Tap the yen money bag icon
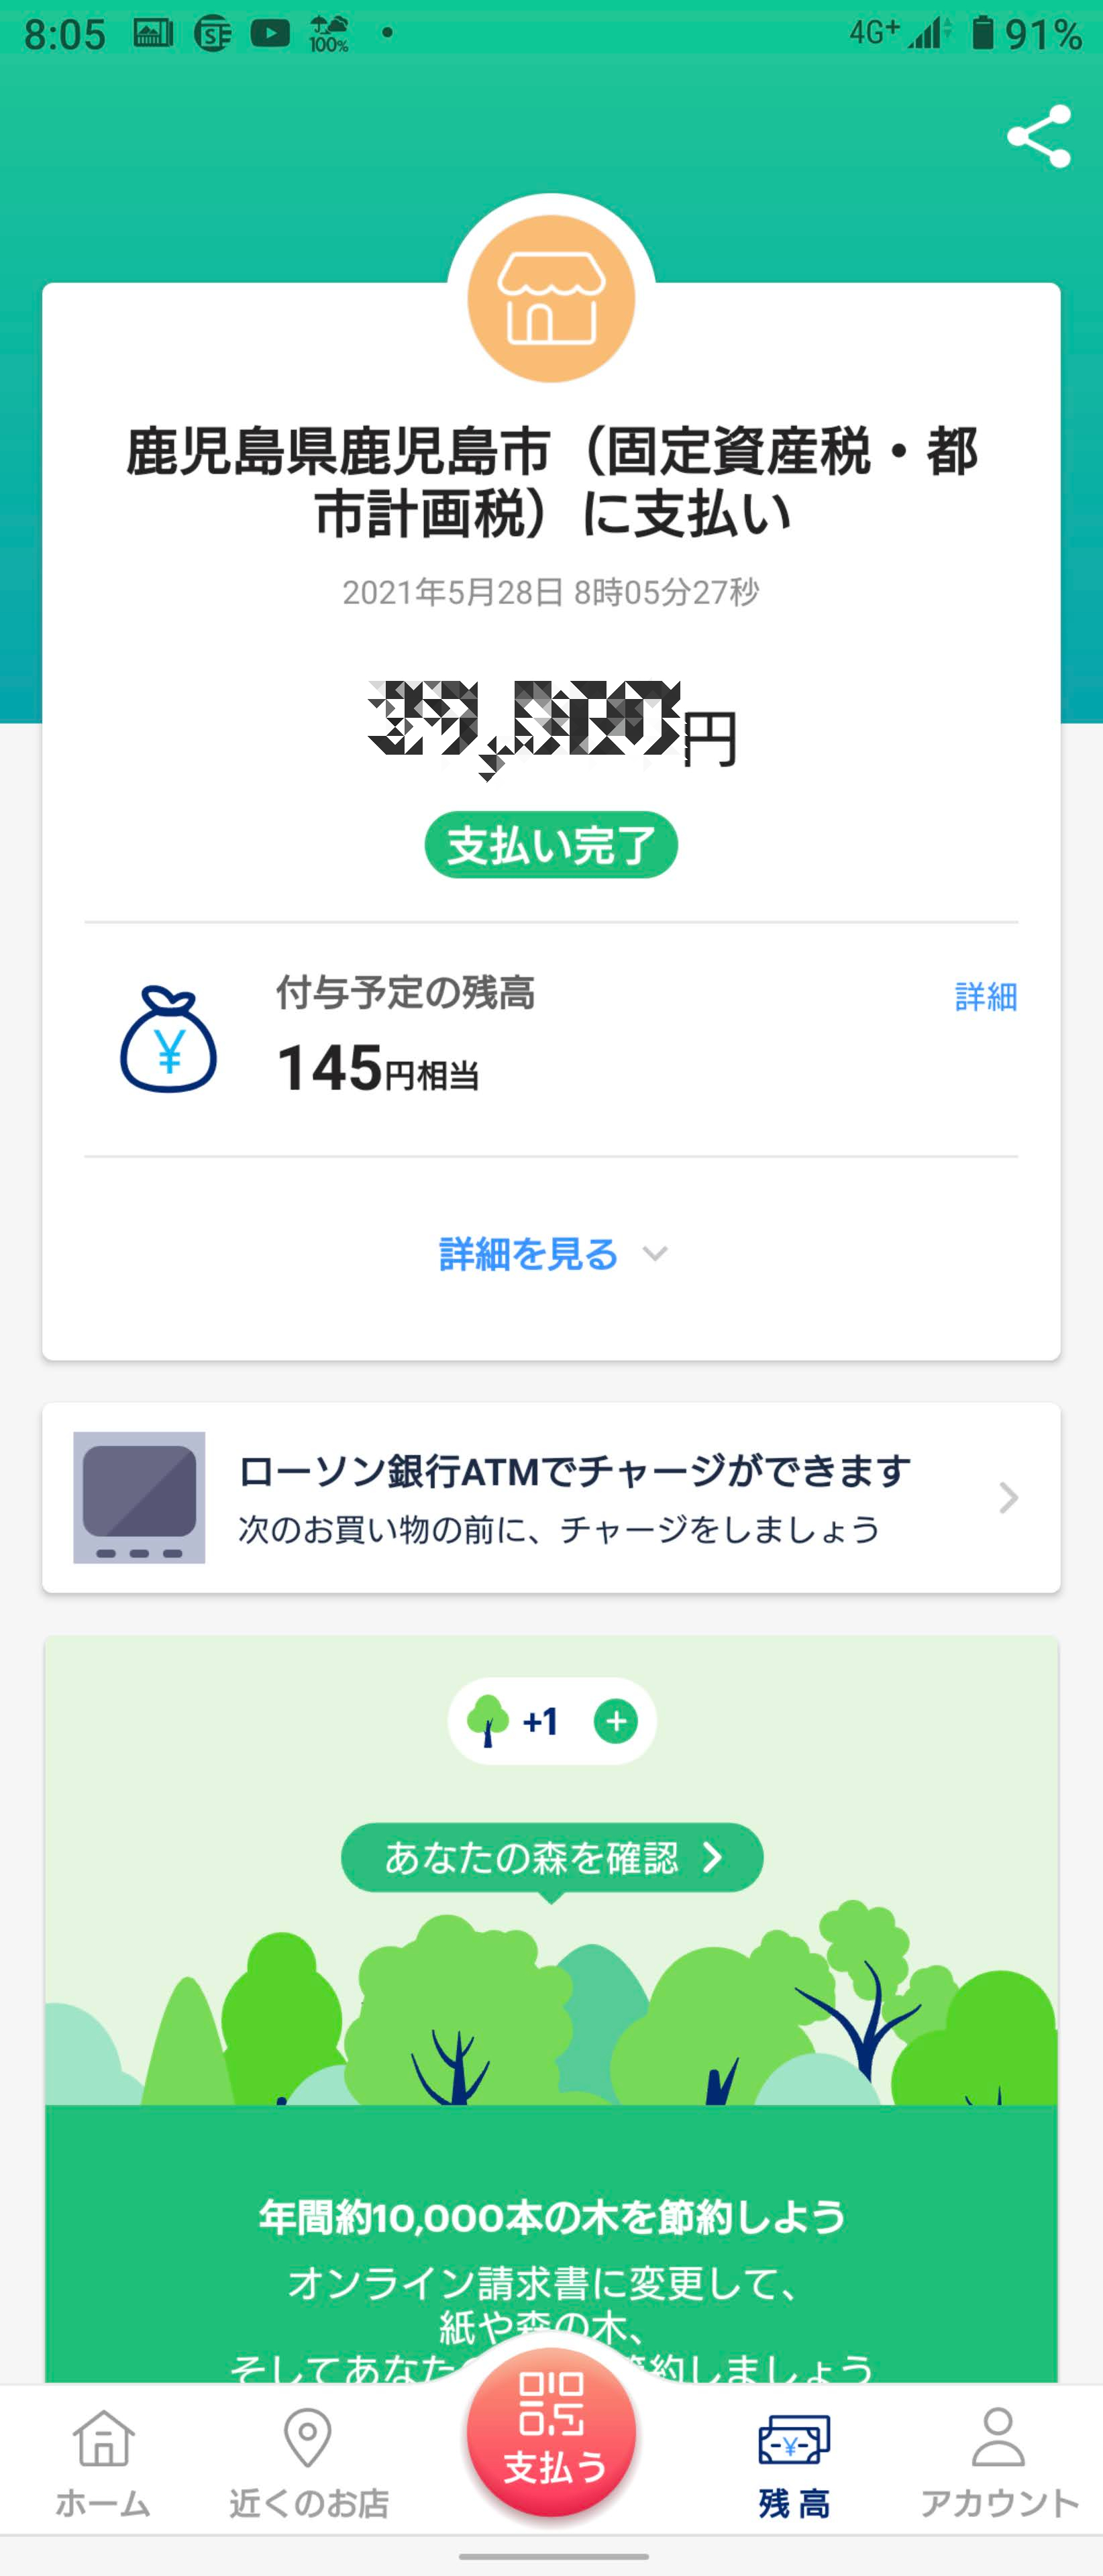The height and width of the screenshot is (2576, 1103). (168, 1040)
